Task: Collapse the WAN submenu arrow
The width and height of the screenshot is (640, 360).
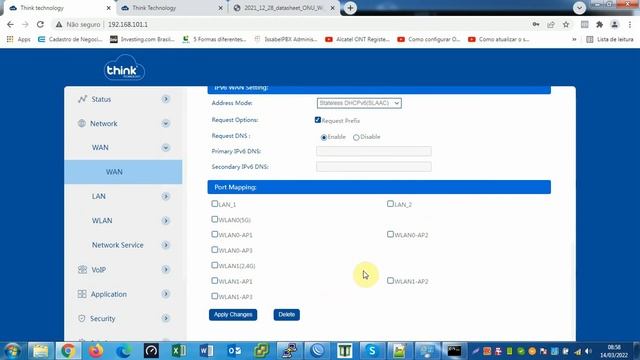Action: tap(165, 148)
